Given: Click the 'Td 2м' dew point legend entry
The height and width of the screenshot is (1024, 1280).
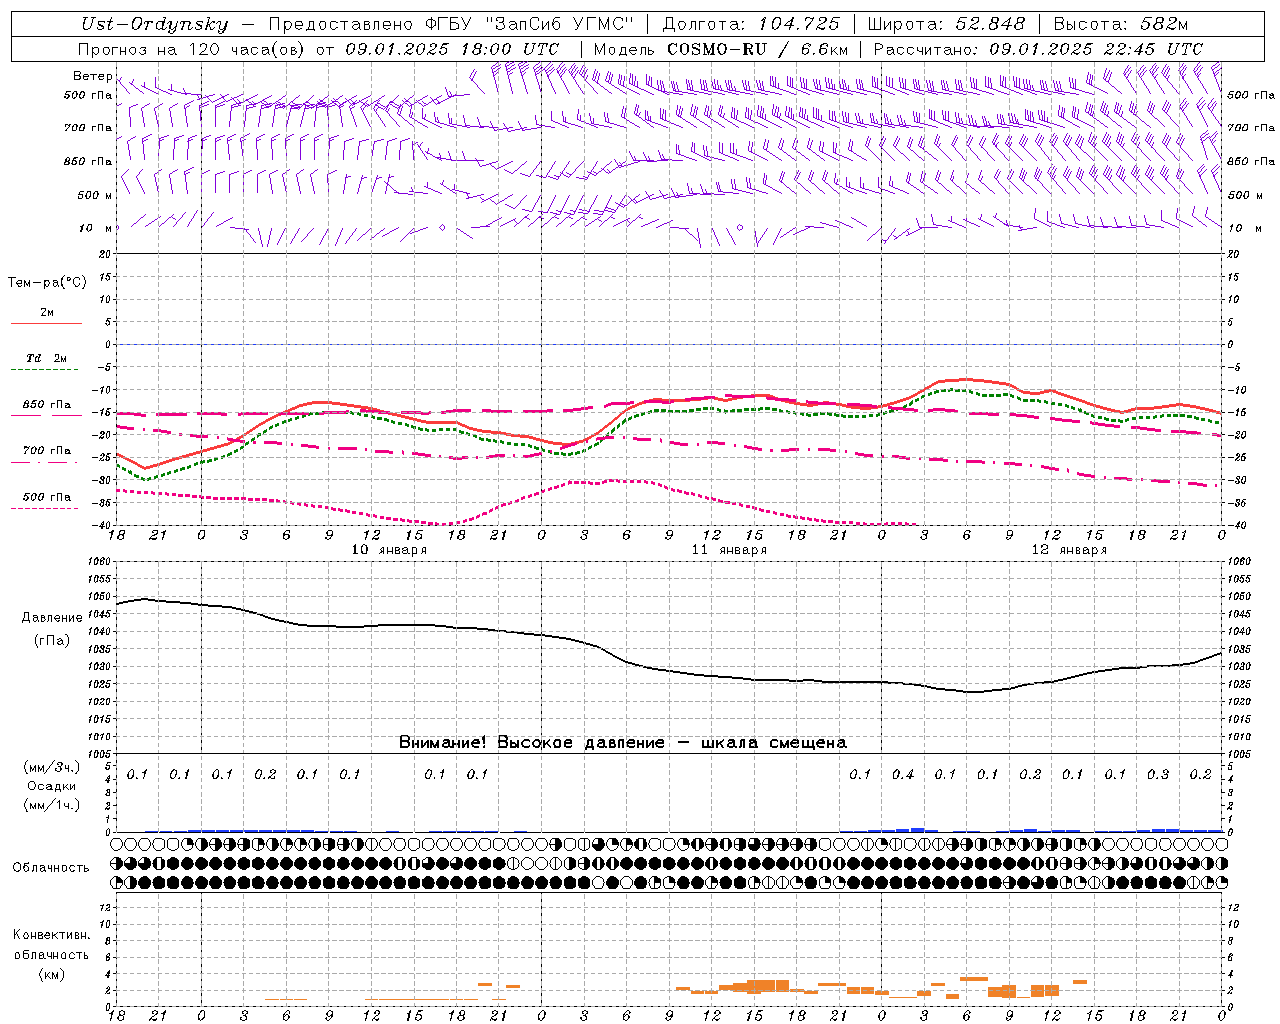Looking at the screenshot, I should point(47,358).
